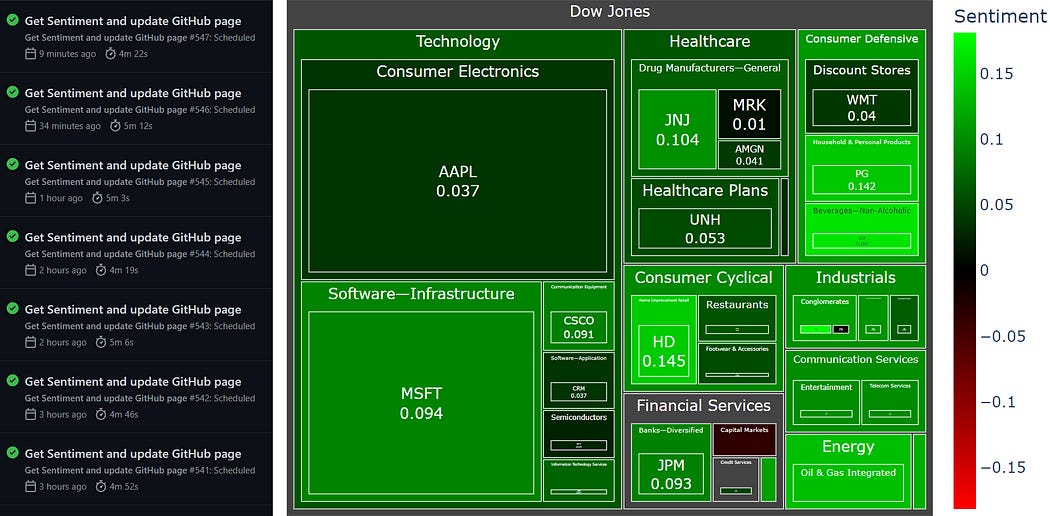The height and width of the screenshot is (516, 1050).
Task: Click the stopwatch icon beside '4m 19s'
Action: 101,270
